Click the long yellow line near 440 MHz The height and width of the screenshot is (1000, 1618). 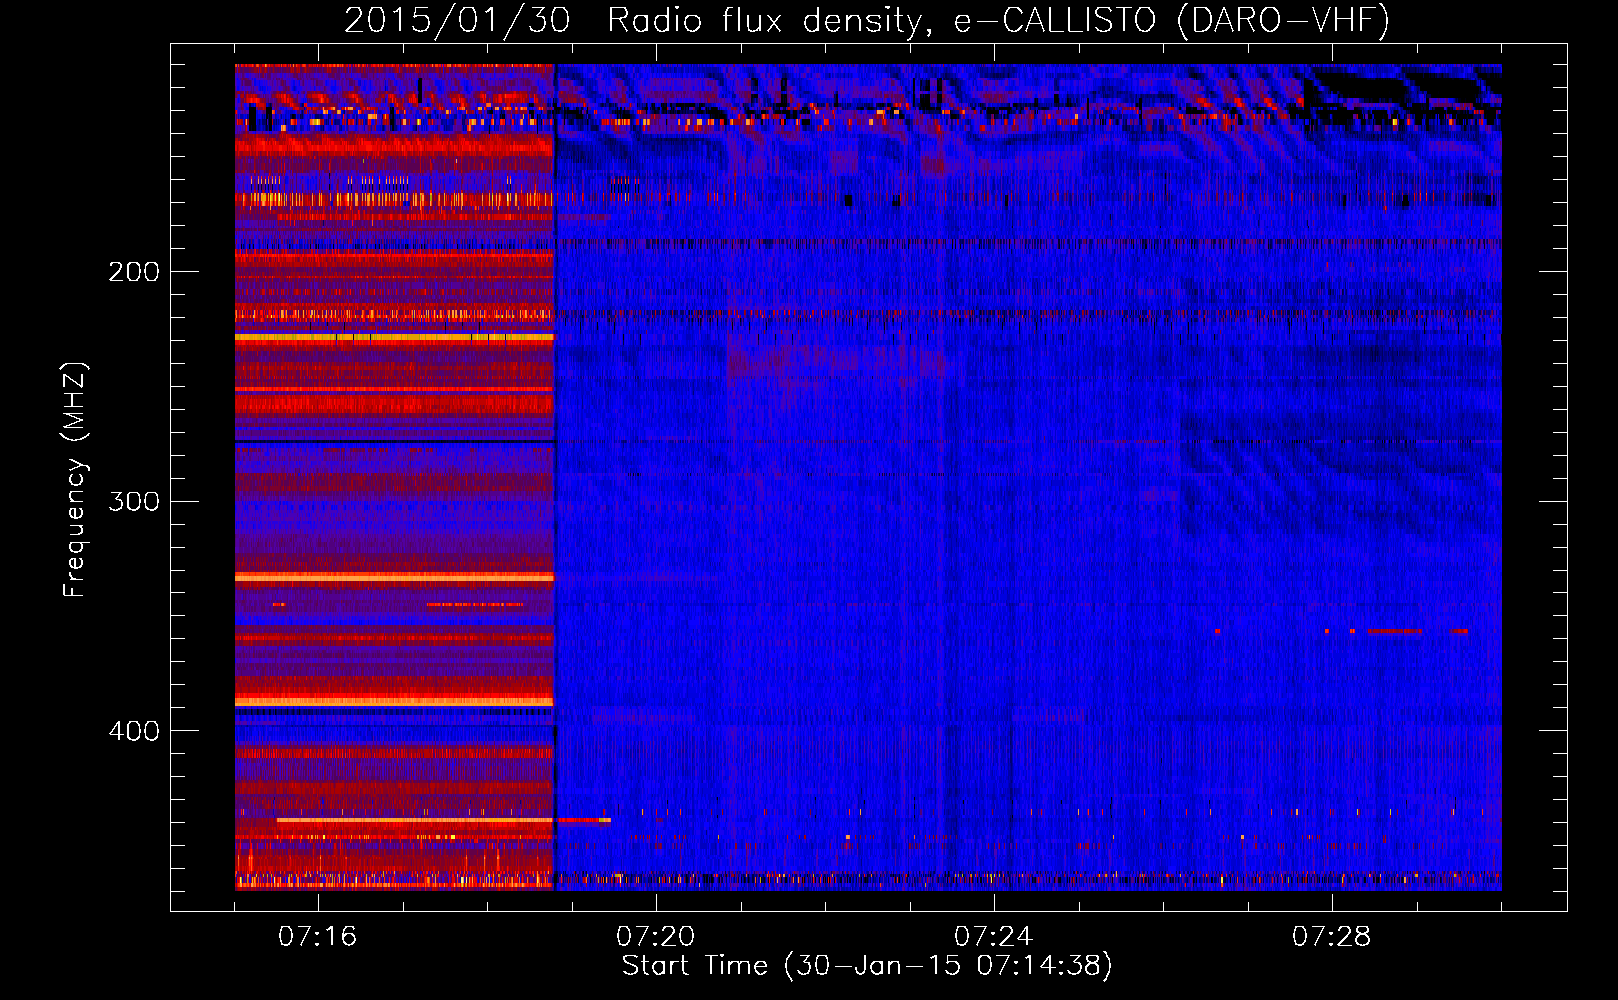pyautogui.click(x=414, y=820)
